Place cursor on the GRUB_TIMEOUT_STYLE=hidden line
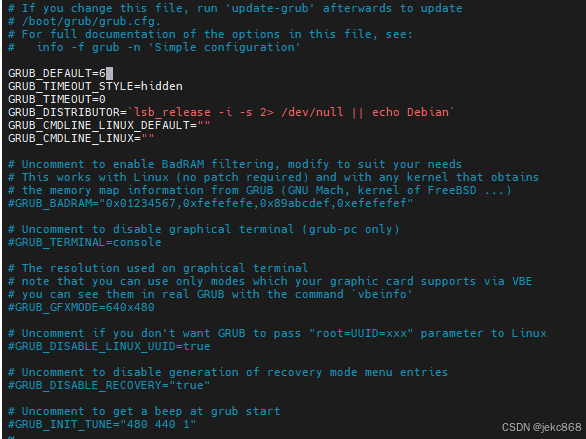This screenshot has height=439, width=586. (95, 86)
